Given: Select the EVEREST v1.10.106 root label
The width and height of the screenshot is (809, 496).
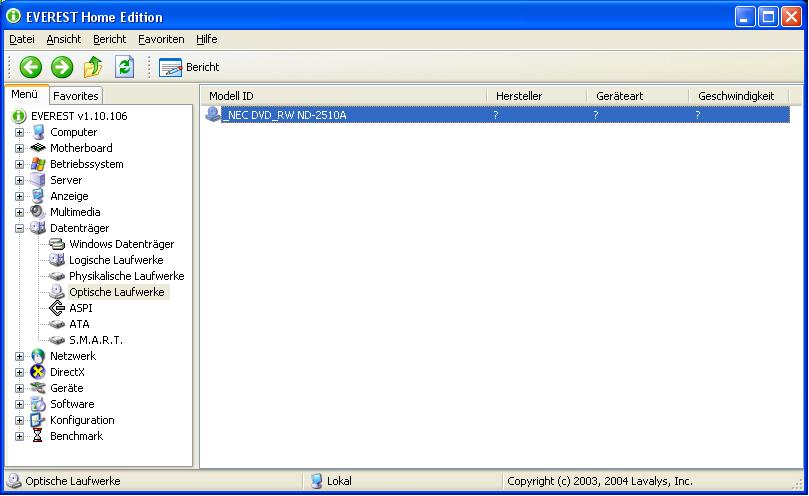Looking at the screenshot, I should pyautogui.click(x=79, y=116).
